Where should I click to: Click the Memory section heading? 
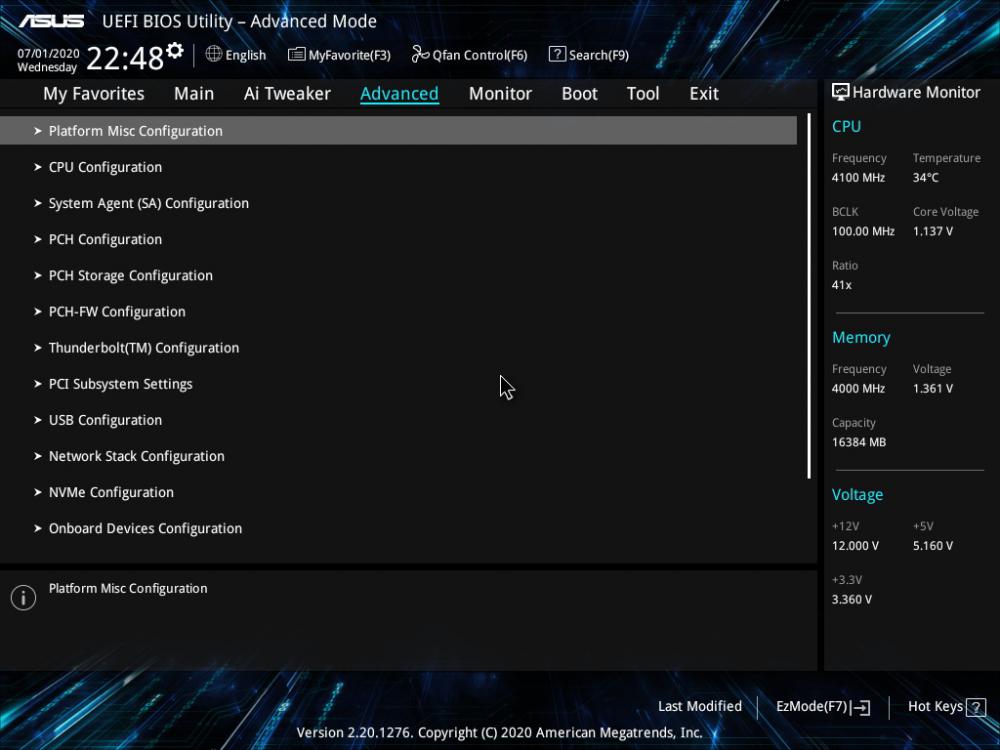click(861, 337)
